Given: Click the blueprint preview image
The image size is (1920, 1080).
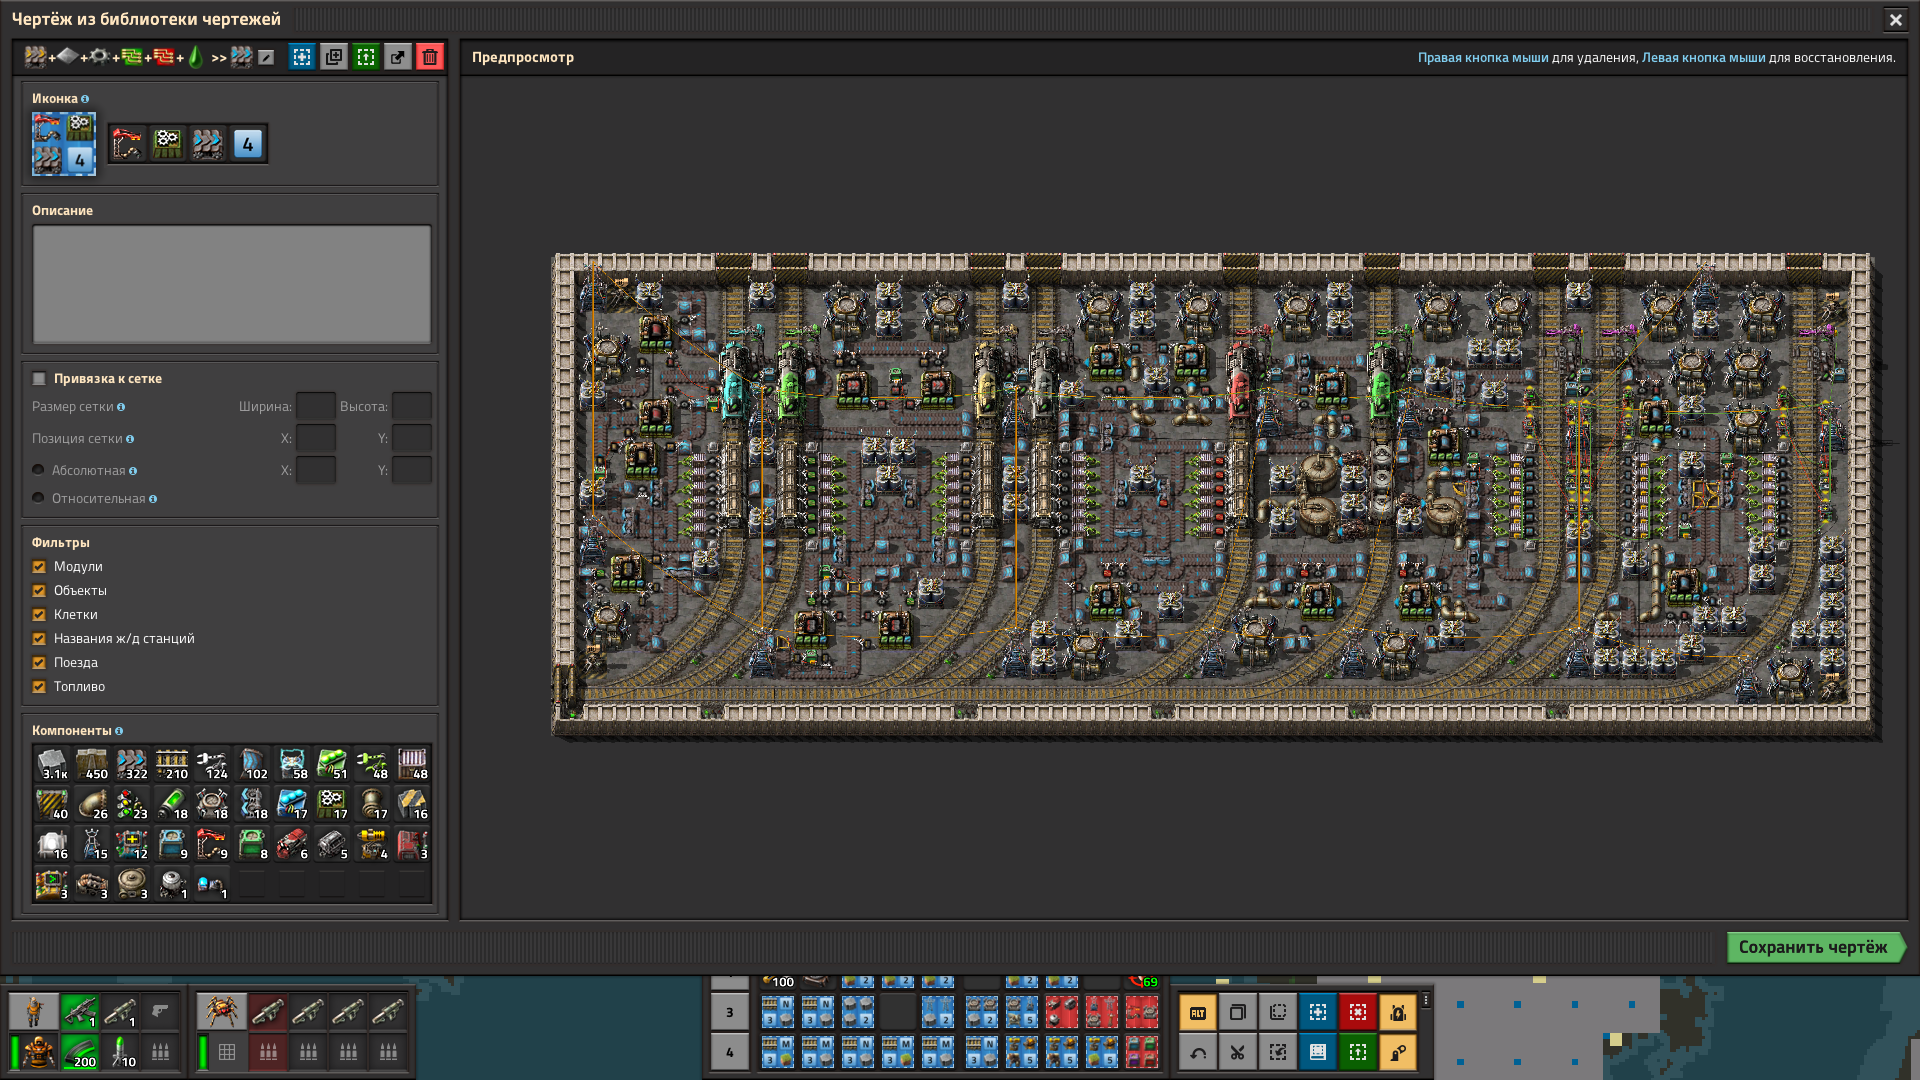Looking at the screenshot, I should pyautogui.click(x=1215, y=496).
